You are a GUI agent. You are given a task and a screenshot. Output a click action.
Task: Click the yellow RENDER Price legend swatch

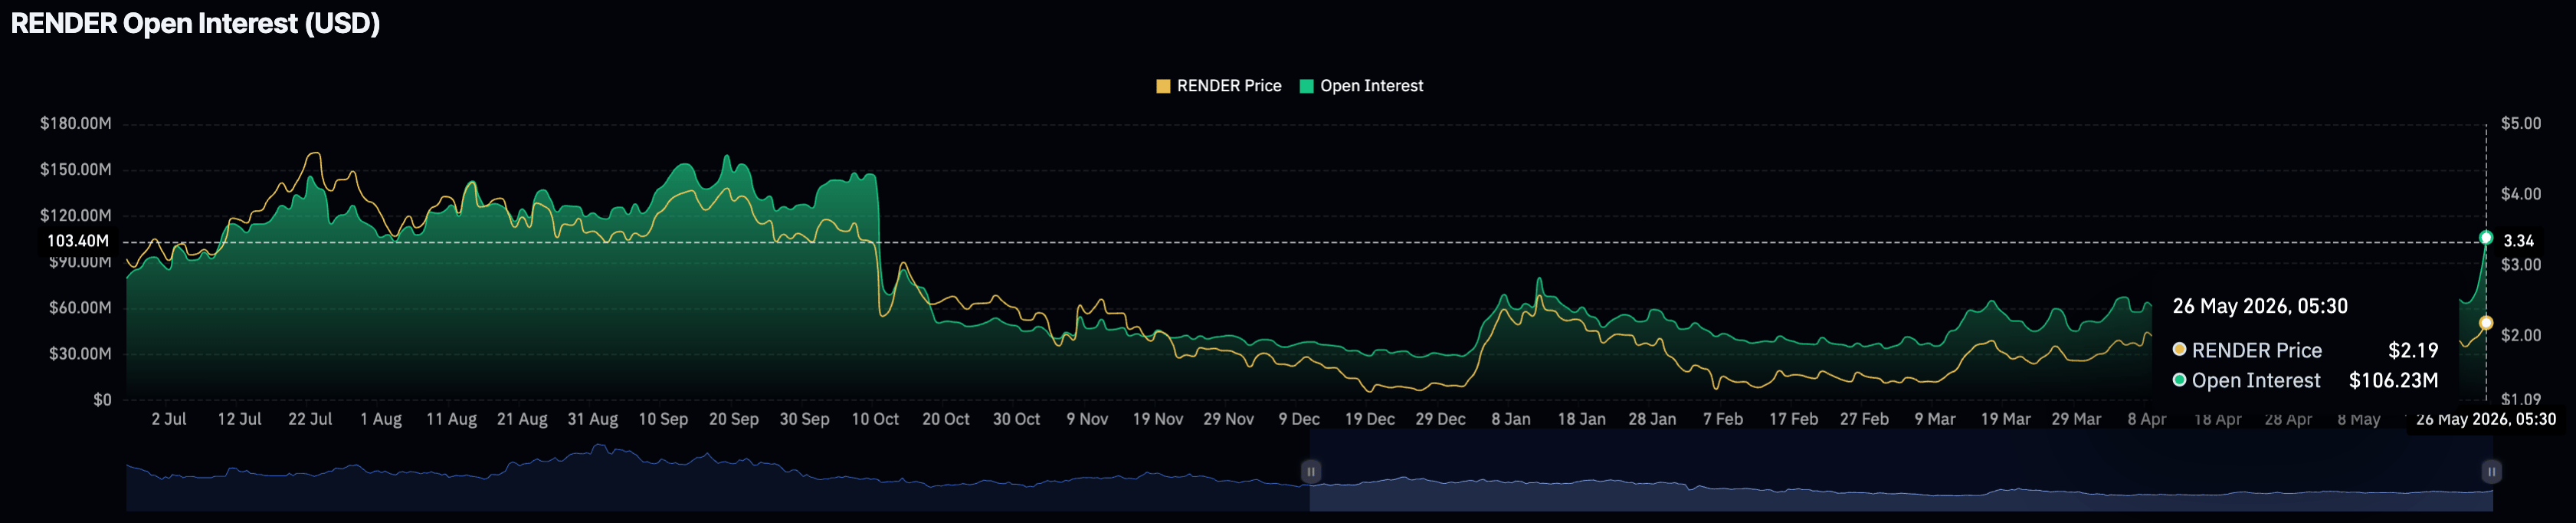1163,86
